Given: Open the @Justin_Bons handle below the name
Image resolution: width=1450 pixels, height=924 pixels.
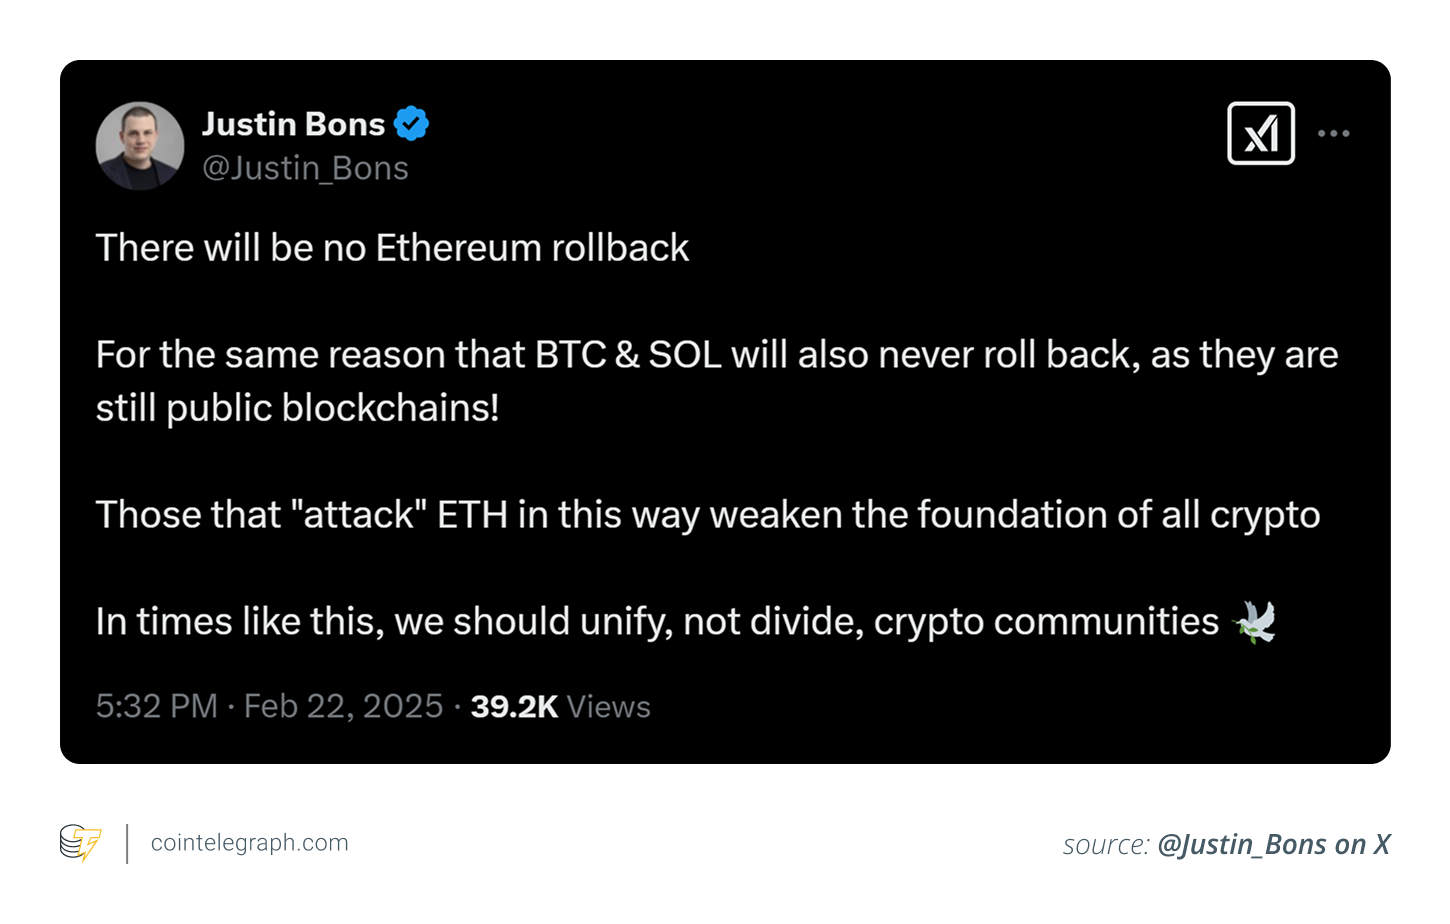Looking at the screenshot, I should point(307,168).
